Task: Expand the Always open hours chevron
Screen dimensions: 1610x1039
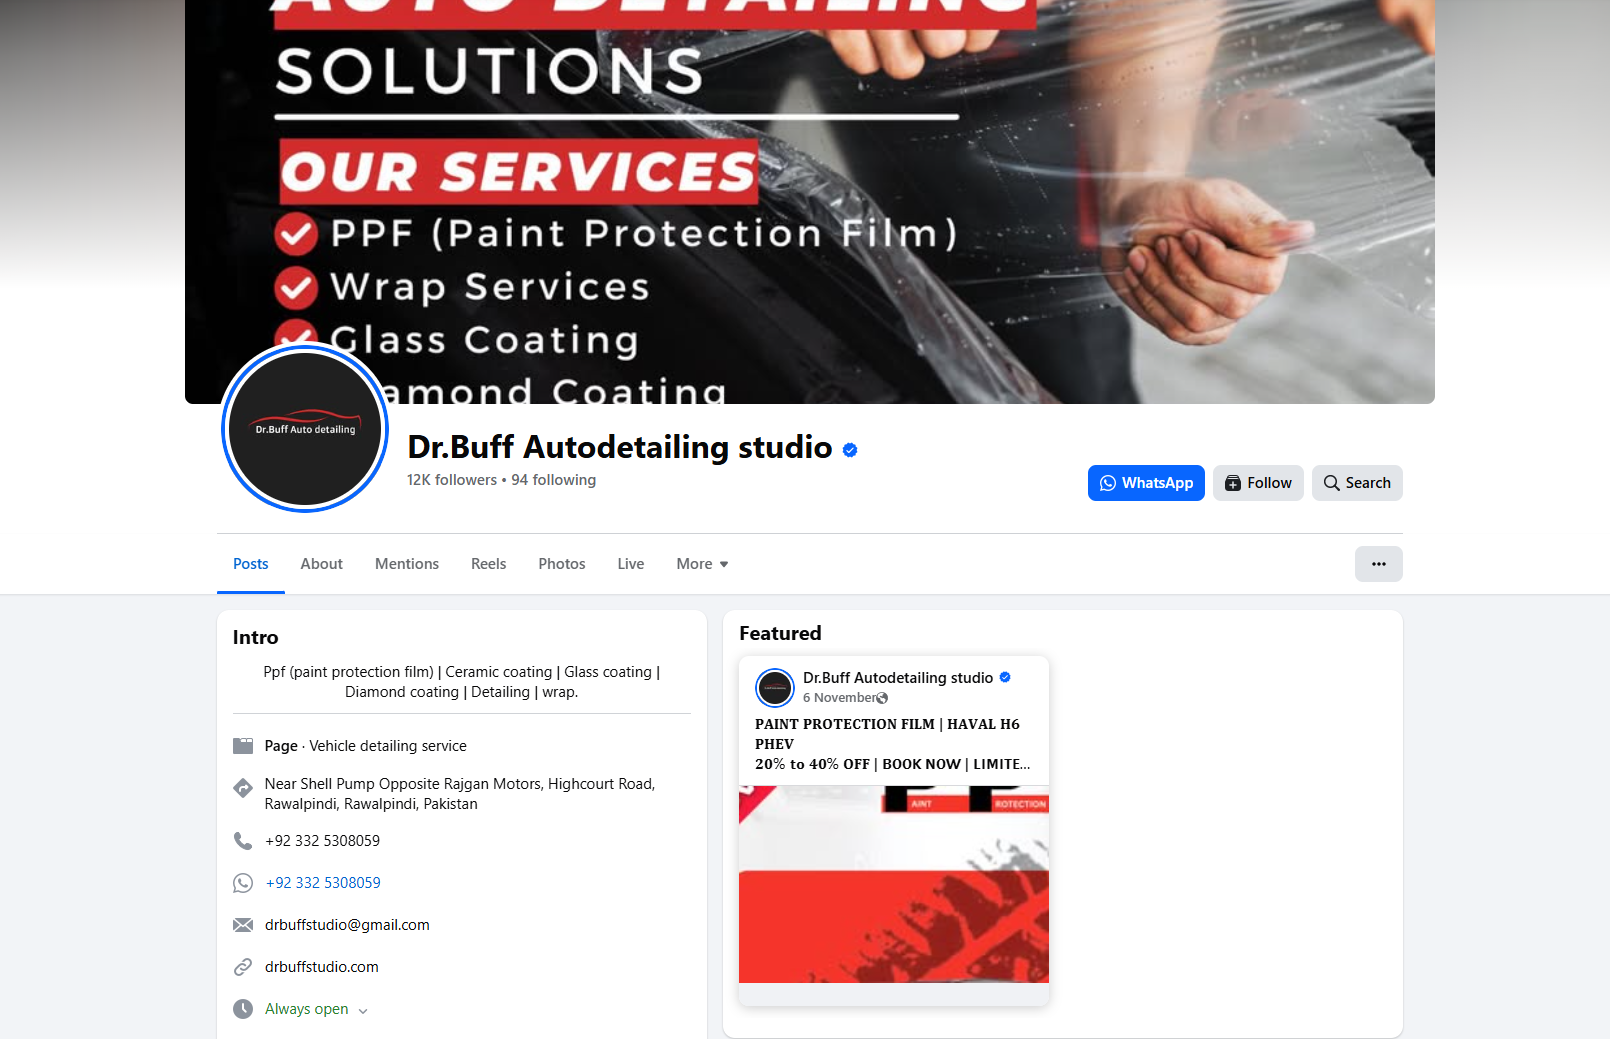Action: click(x=363, y=1011)
